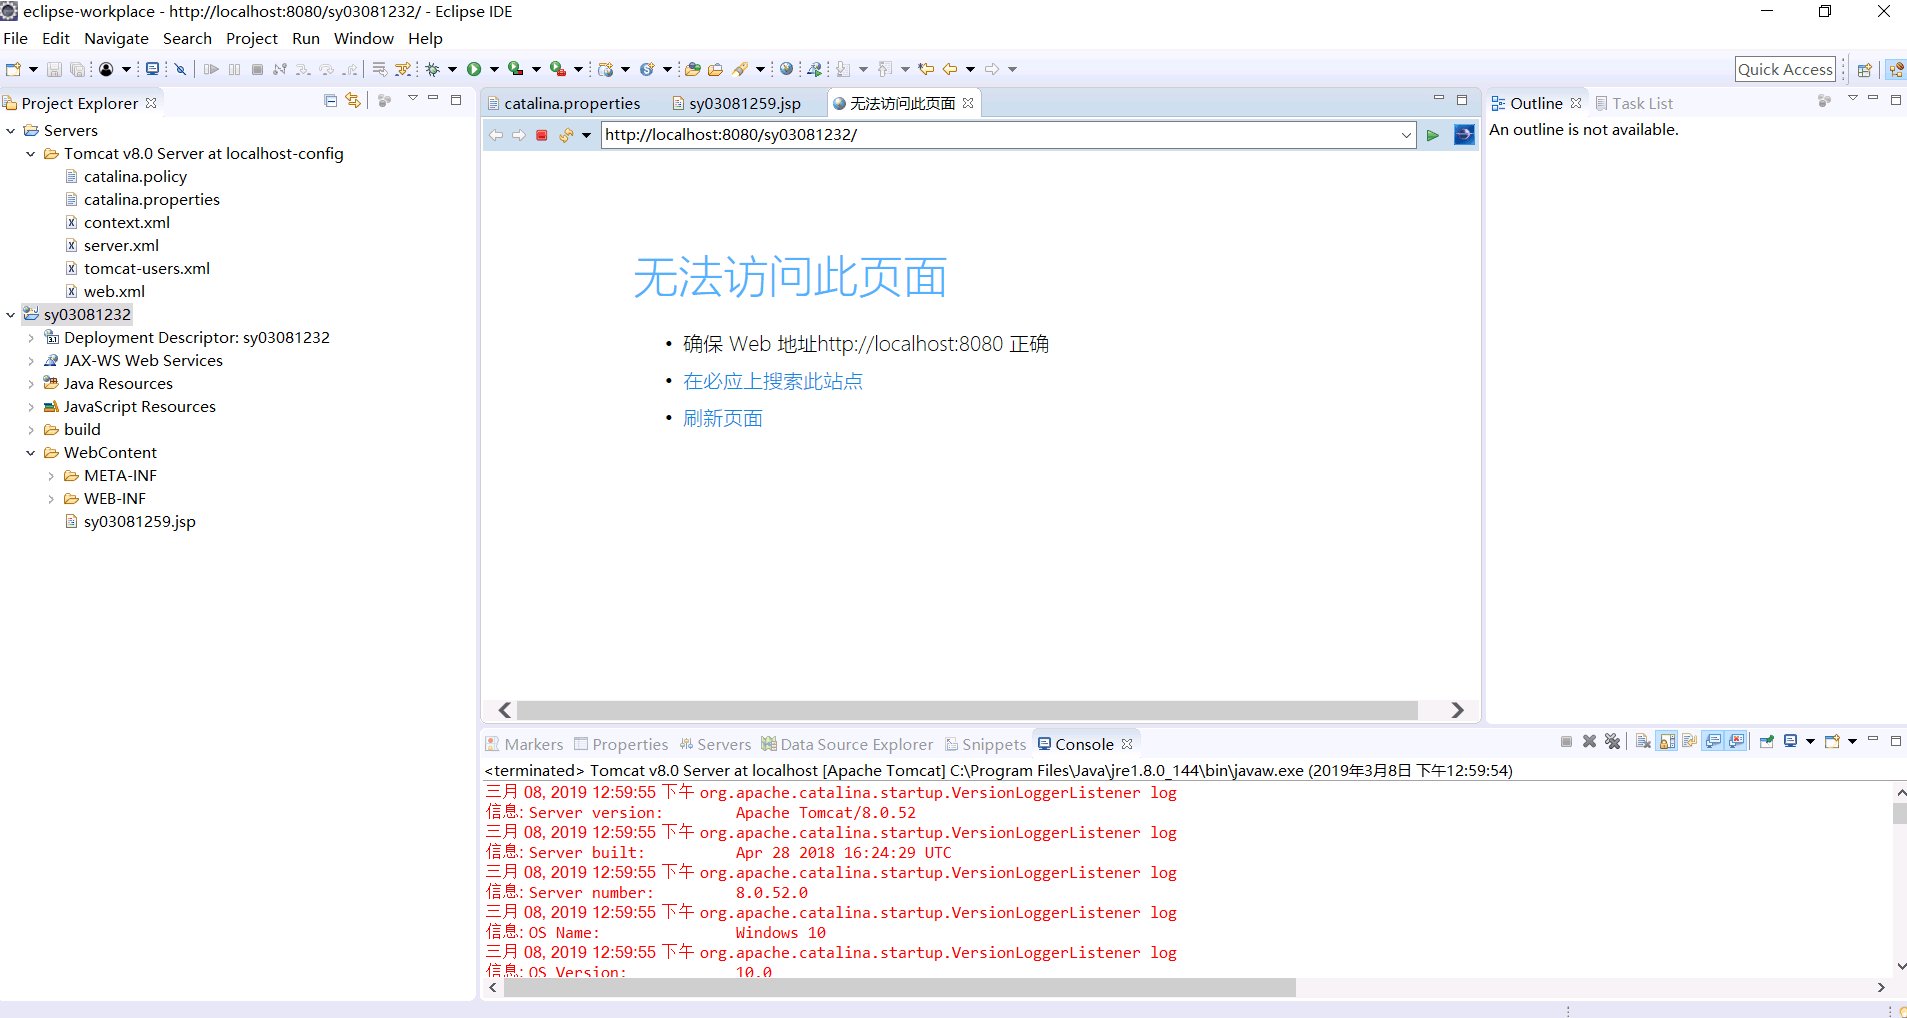Pin the Console view
Image resolution: width=1907 pixels, height=1018 pixels.
coord(1767,741)
